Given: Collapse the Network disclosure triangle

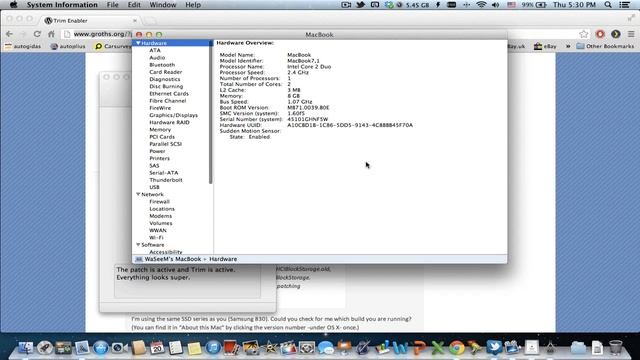Looking at the screenshot, I should click(x=138, y=194).
